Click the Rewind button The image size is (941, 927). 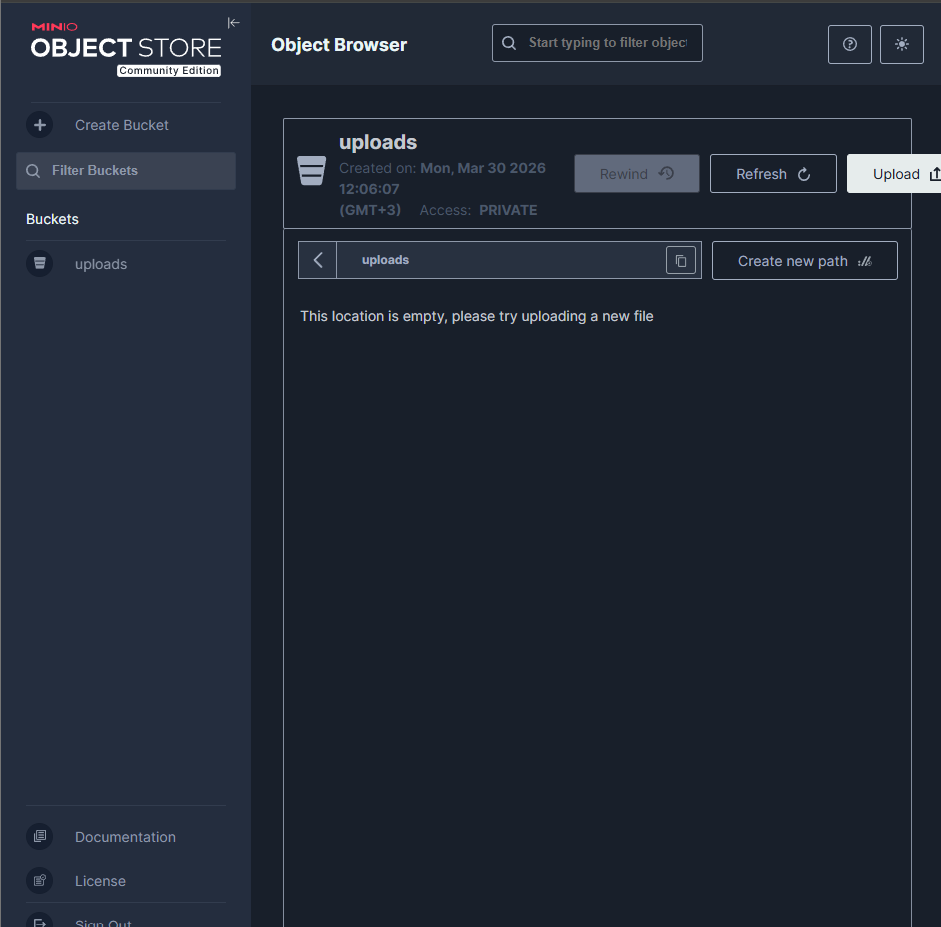click(636, 174)
